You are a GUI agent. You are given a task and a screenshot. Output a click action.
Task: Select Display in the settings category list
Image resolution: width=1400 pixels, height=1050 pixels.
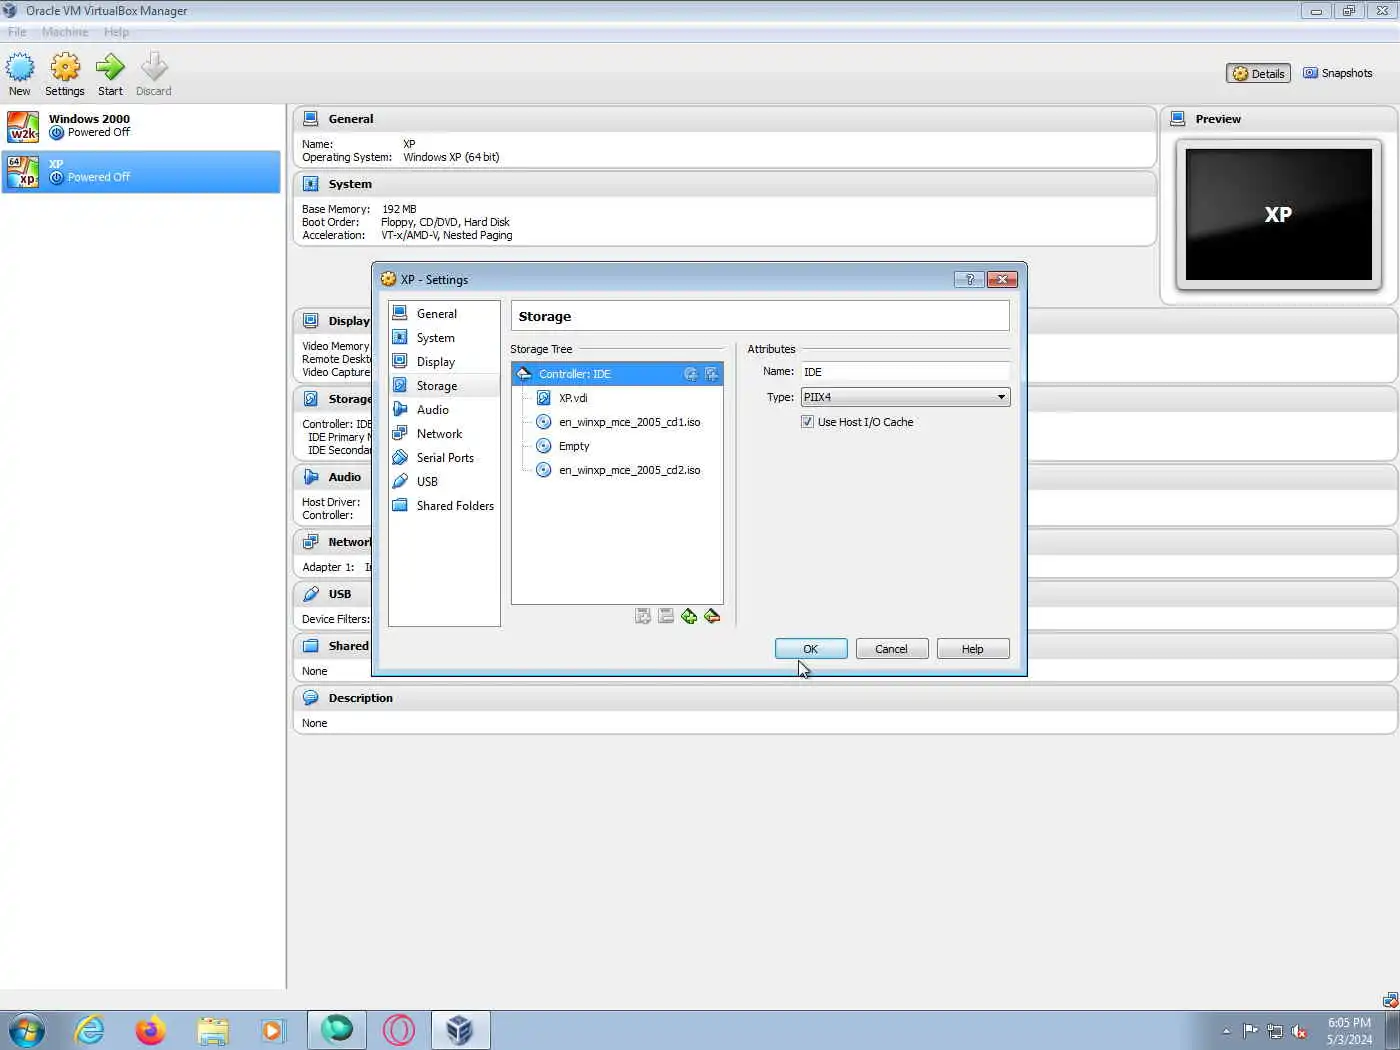(444, 362)
